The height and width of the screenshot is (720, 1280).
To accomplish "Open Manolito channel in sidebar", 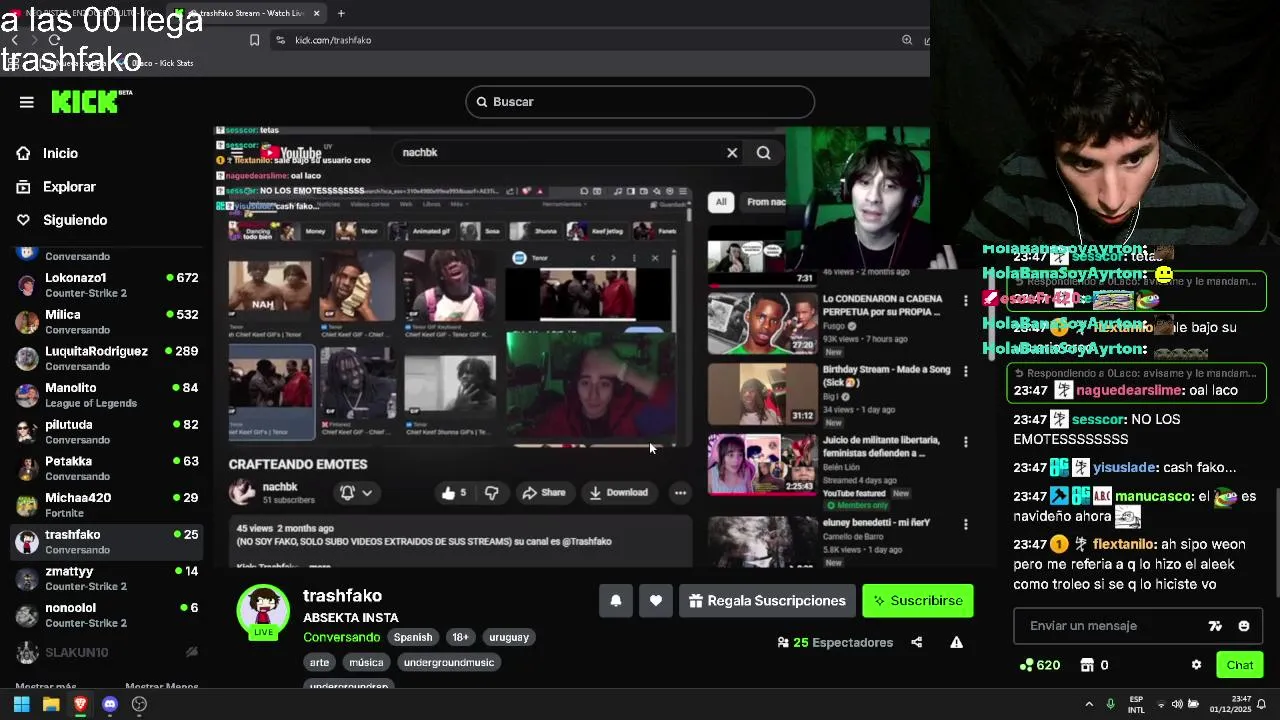I will point(105,395).
